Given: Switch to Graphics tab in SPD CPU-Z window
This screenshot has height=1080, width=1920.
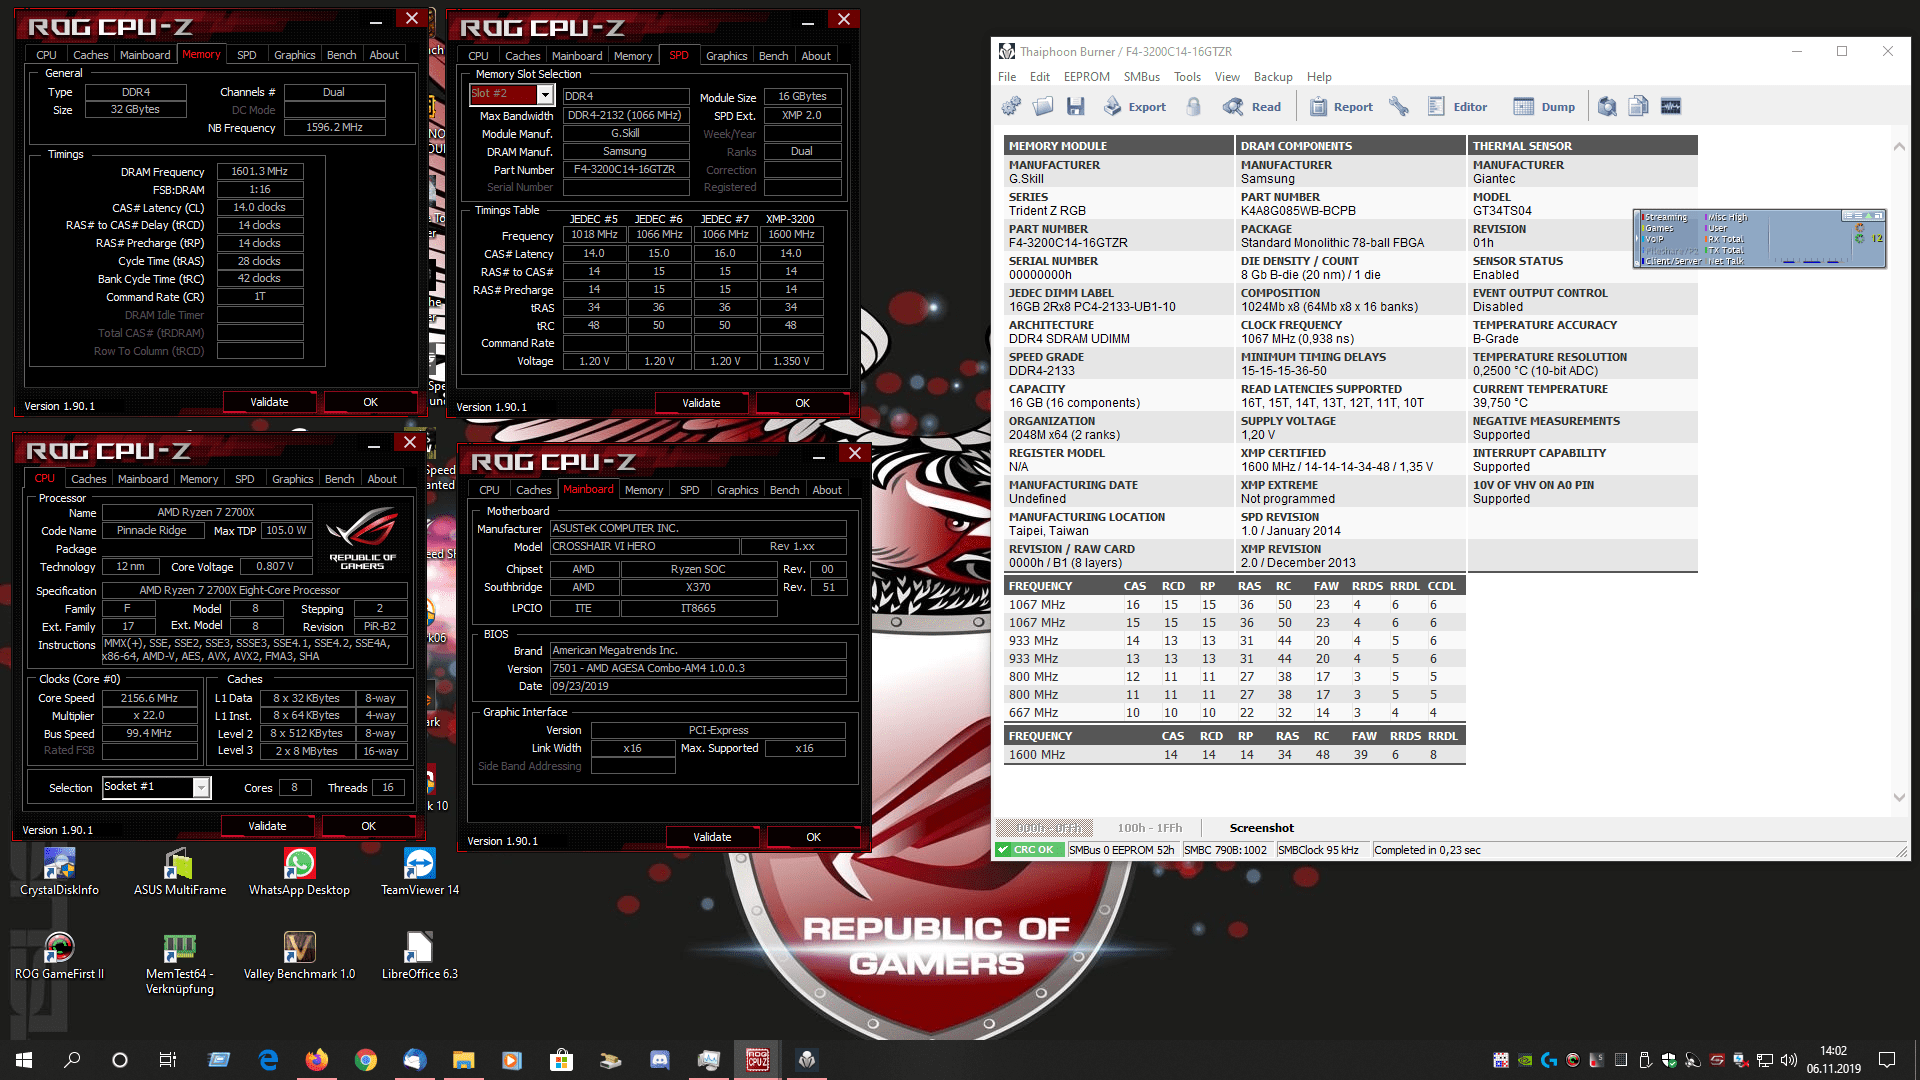Looking at the screenshot, I should pos(726,56).
